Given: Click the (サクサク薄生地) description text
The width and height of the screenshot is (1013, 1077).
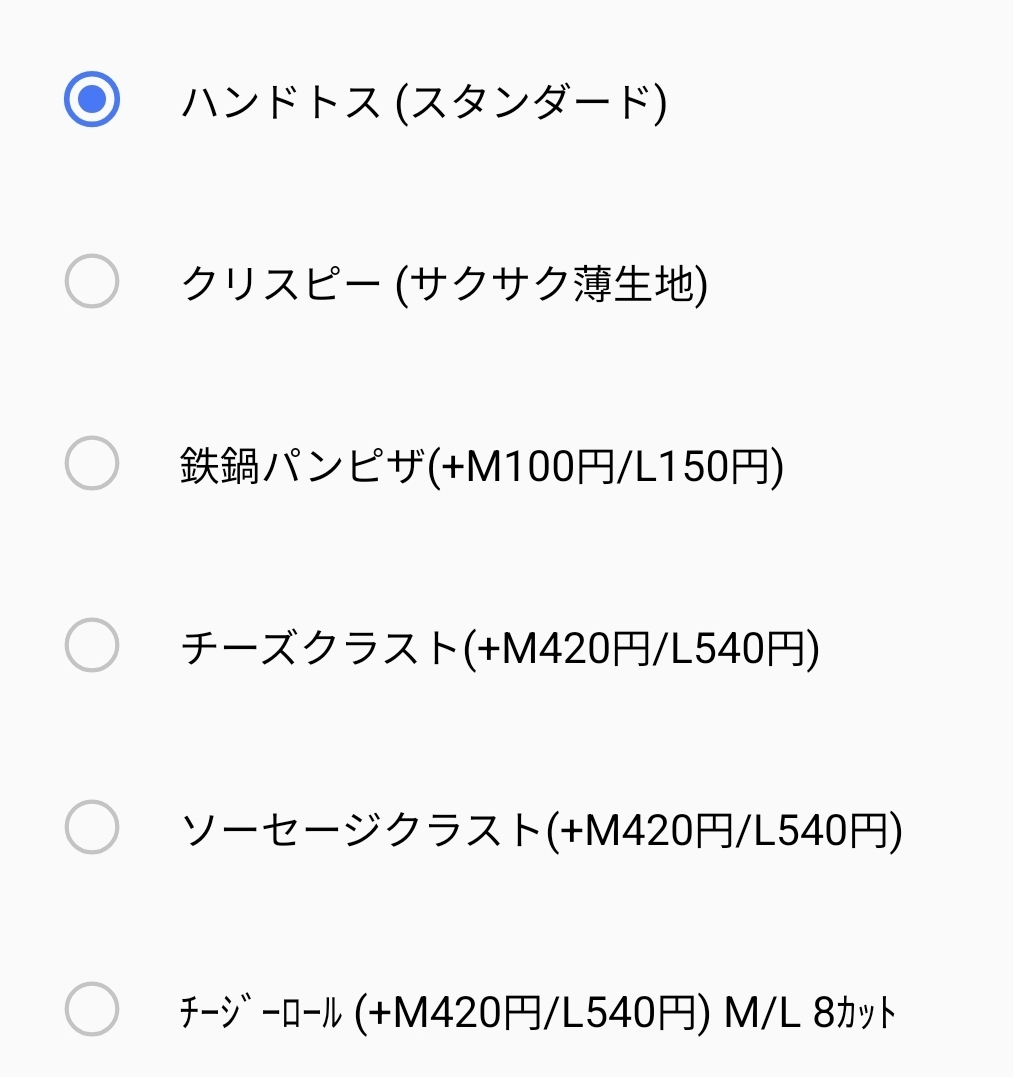Looking at the screenshot, I should (552, 284).
